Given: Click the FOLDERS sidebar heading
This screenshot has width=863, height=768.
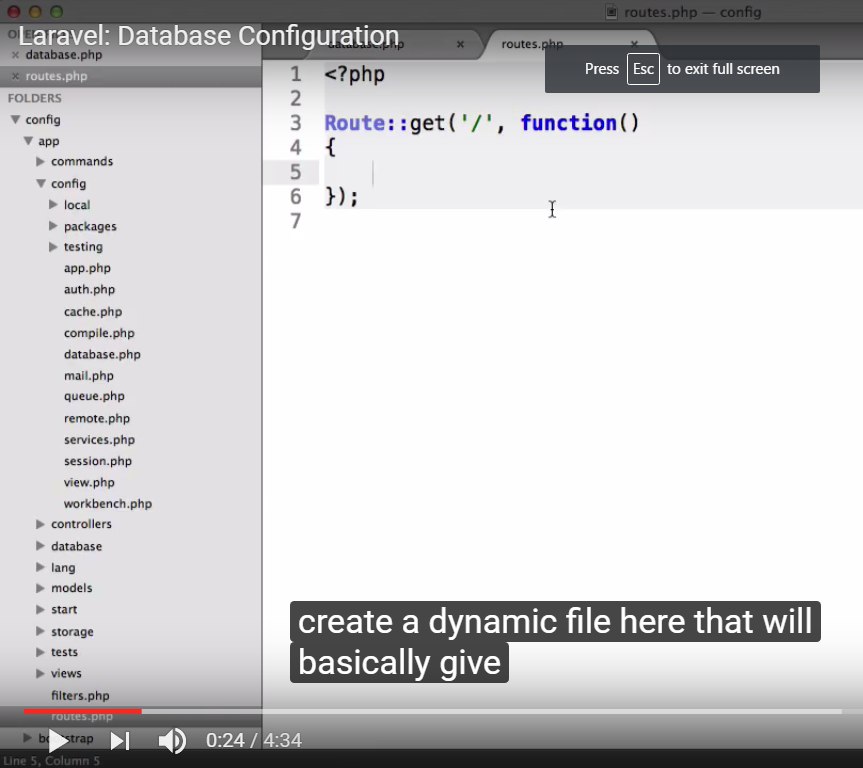Looking at the screenshot, I should 35,98.
